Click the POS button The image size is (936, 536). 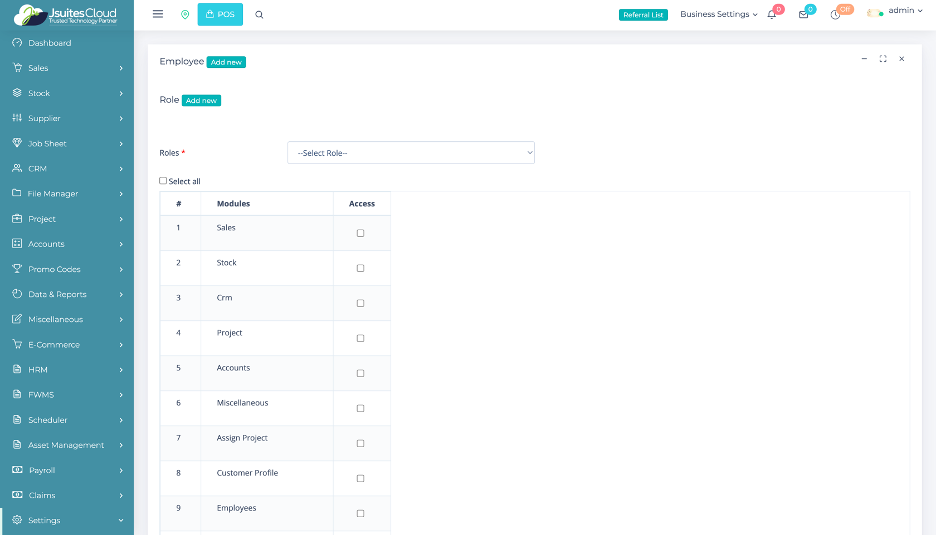pos(220,15)
